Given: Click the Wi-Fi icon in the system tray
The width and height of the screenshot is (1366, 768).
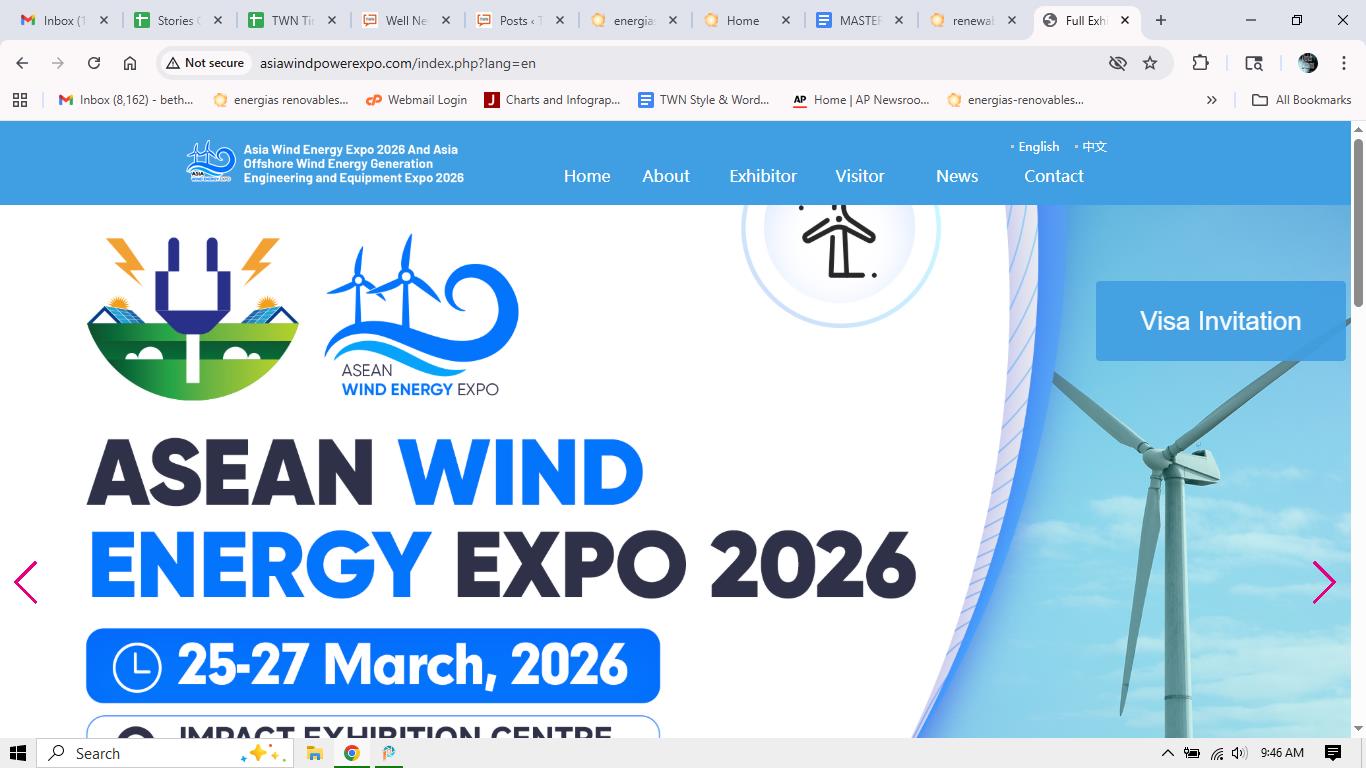Looking at the screenshot, I should tap(1216, 753).
